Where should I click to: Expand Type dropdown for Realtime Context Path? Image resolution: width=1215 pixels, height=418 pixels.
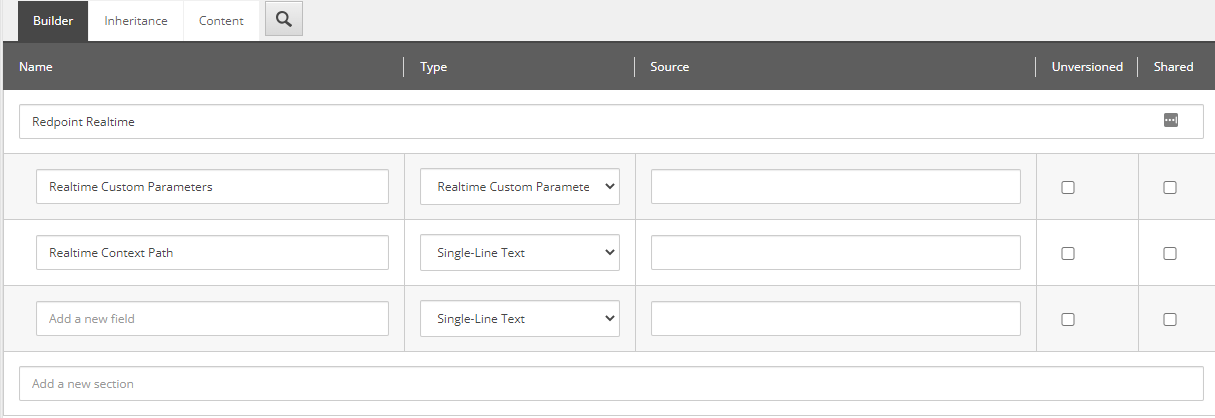519,253
